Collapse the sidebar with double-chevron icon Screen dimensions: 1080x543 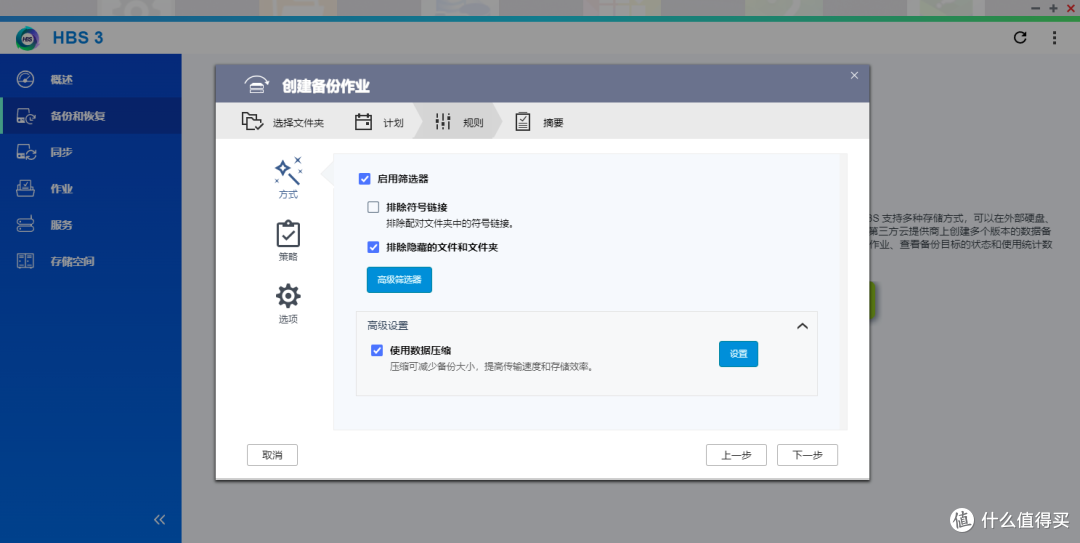(x=159, y=520)
